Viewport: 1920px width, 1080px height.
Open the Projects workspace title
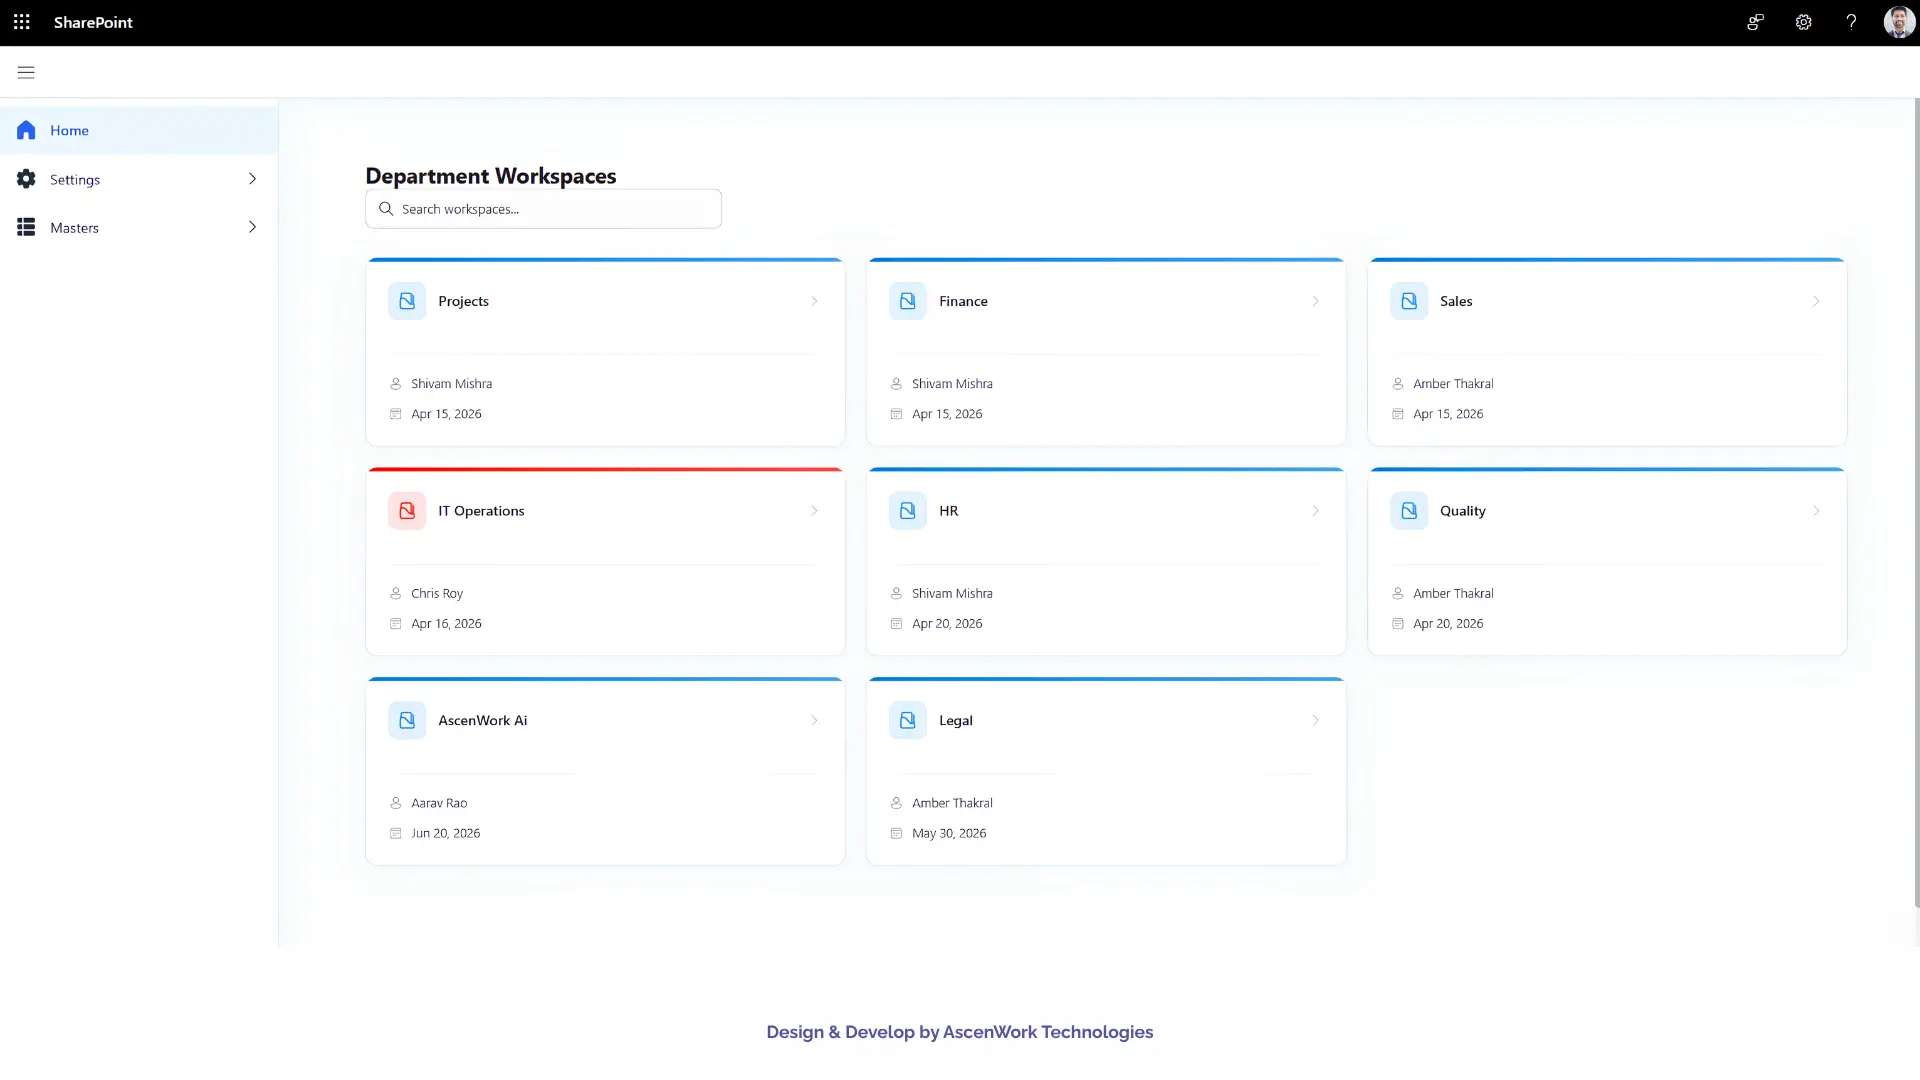click(x=463, y=301)
